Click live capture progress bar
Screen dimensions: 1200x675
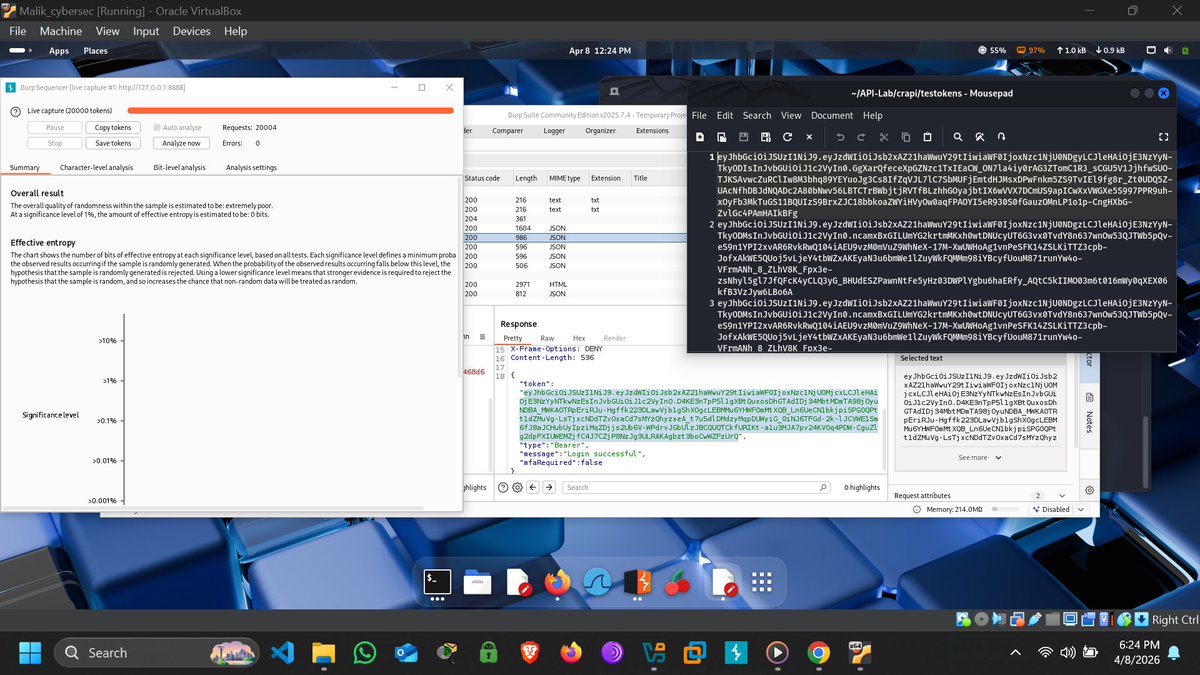coord(290,110)
